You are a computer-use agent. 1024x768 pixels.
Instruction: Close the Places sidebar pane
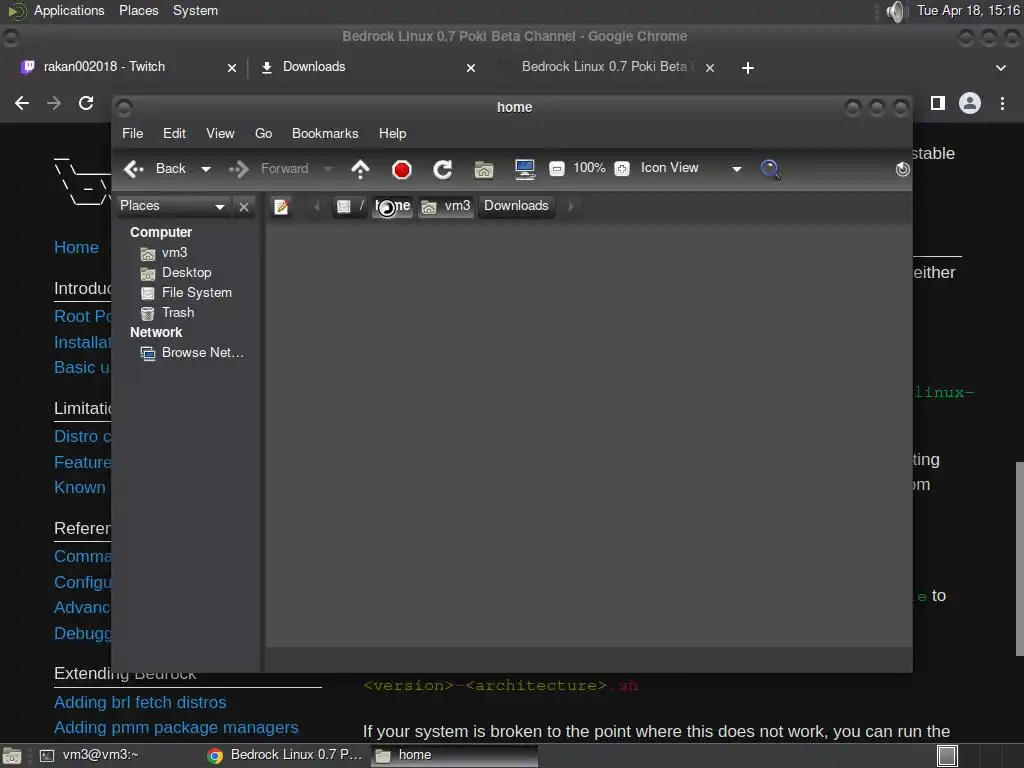[244, 206]
